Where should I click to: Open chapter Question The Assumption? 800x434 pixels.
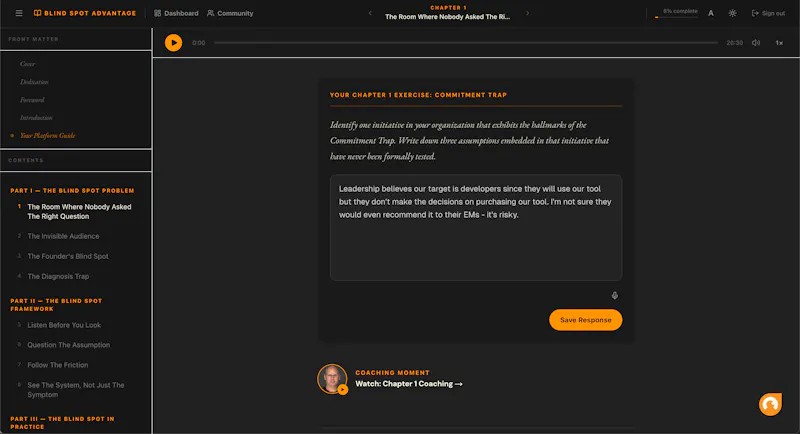(x=68, y=345)
